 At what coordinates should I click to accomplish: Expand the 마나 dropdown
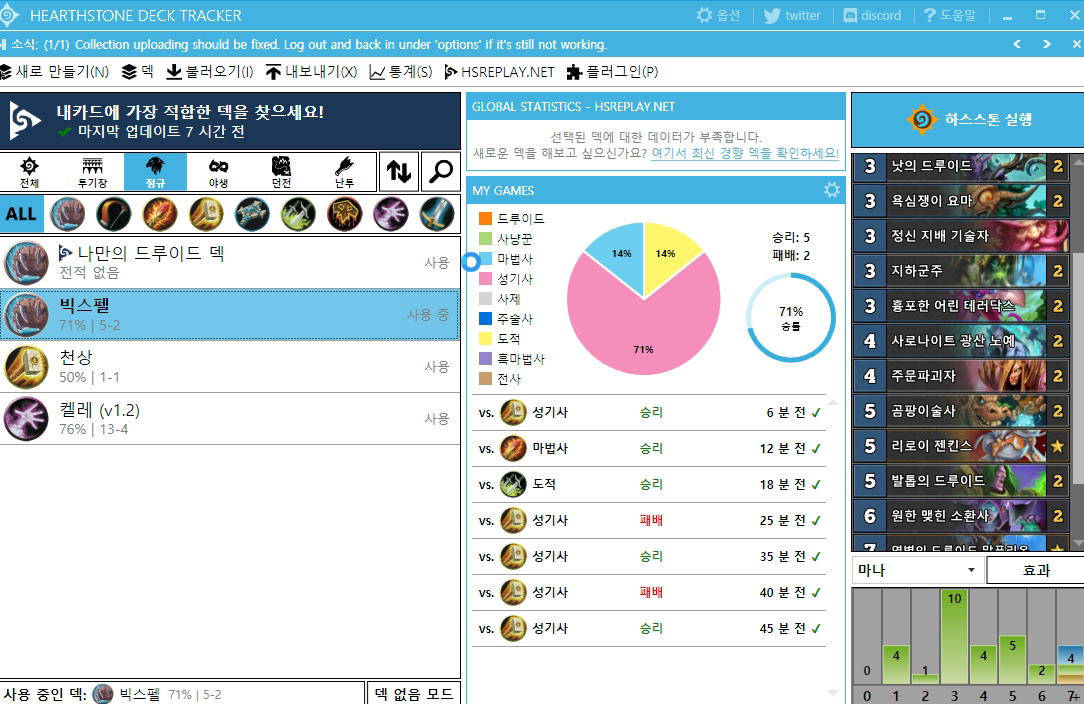916,570
